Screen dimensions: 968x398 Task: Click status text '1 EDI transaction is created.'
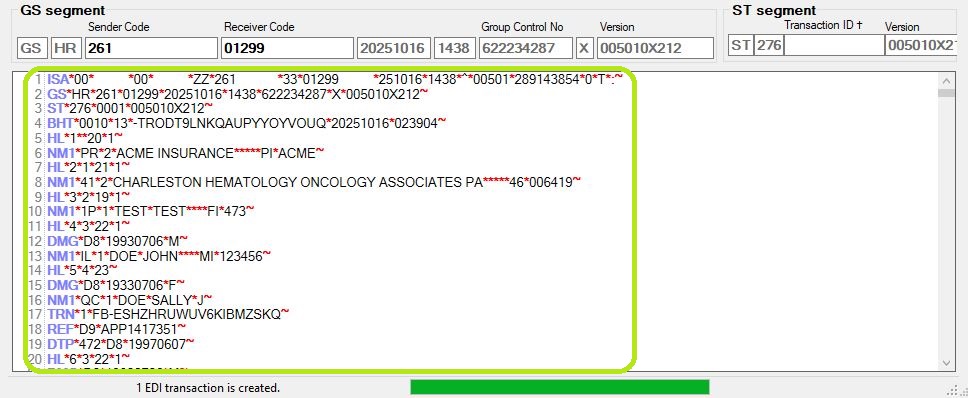(x=208, y=388)
